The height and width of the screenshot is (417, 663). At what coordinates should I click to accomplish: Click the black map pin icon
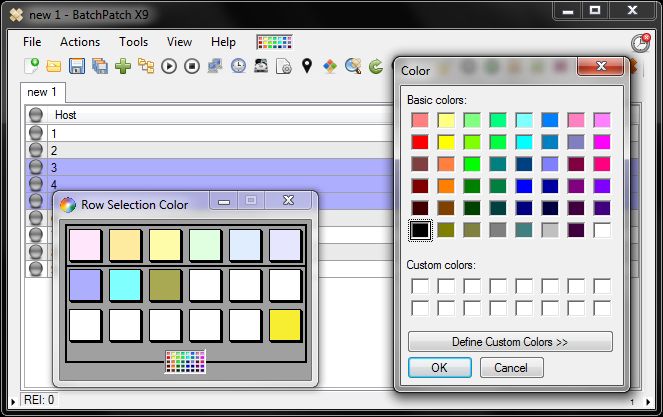(x=307, y=66)
